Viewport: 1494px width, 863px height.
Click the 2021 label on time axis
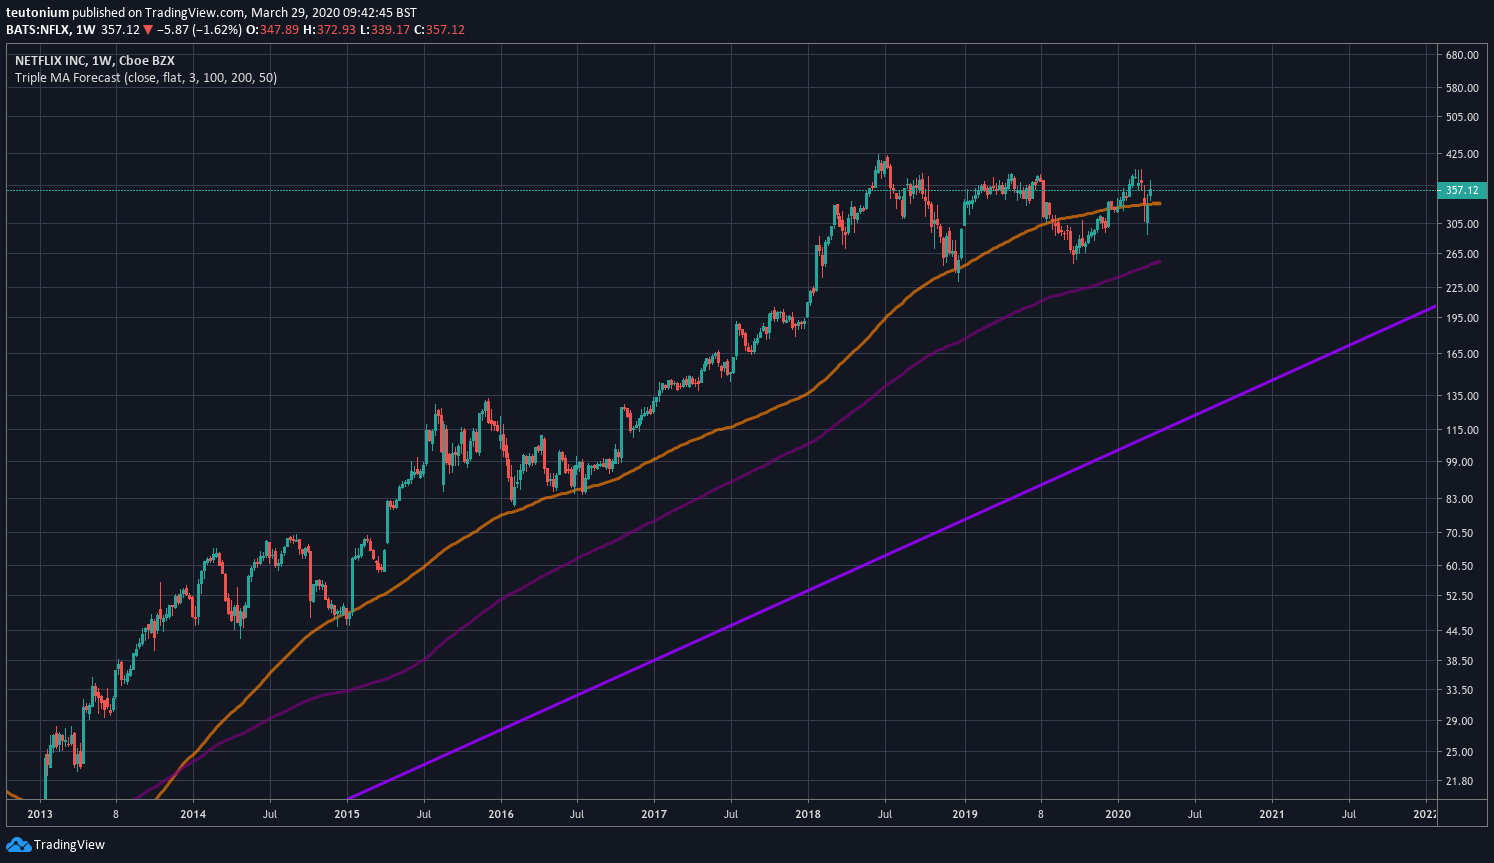1272,814
